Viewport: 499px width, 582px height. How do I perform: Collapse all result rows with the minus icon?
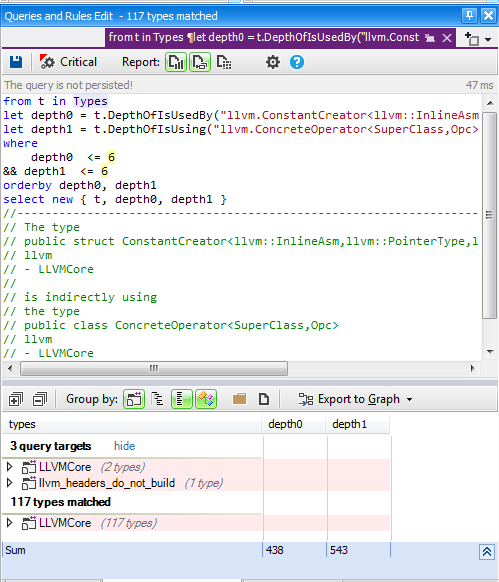(x=40, y=399)
